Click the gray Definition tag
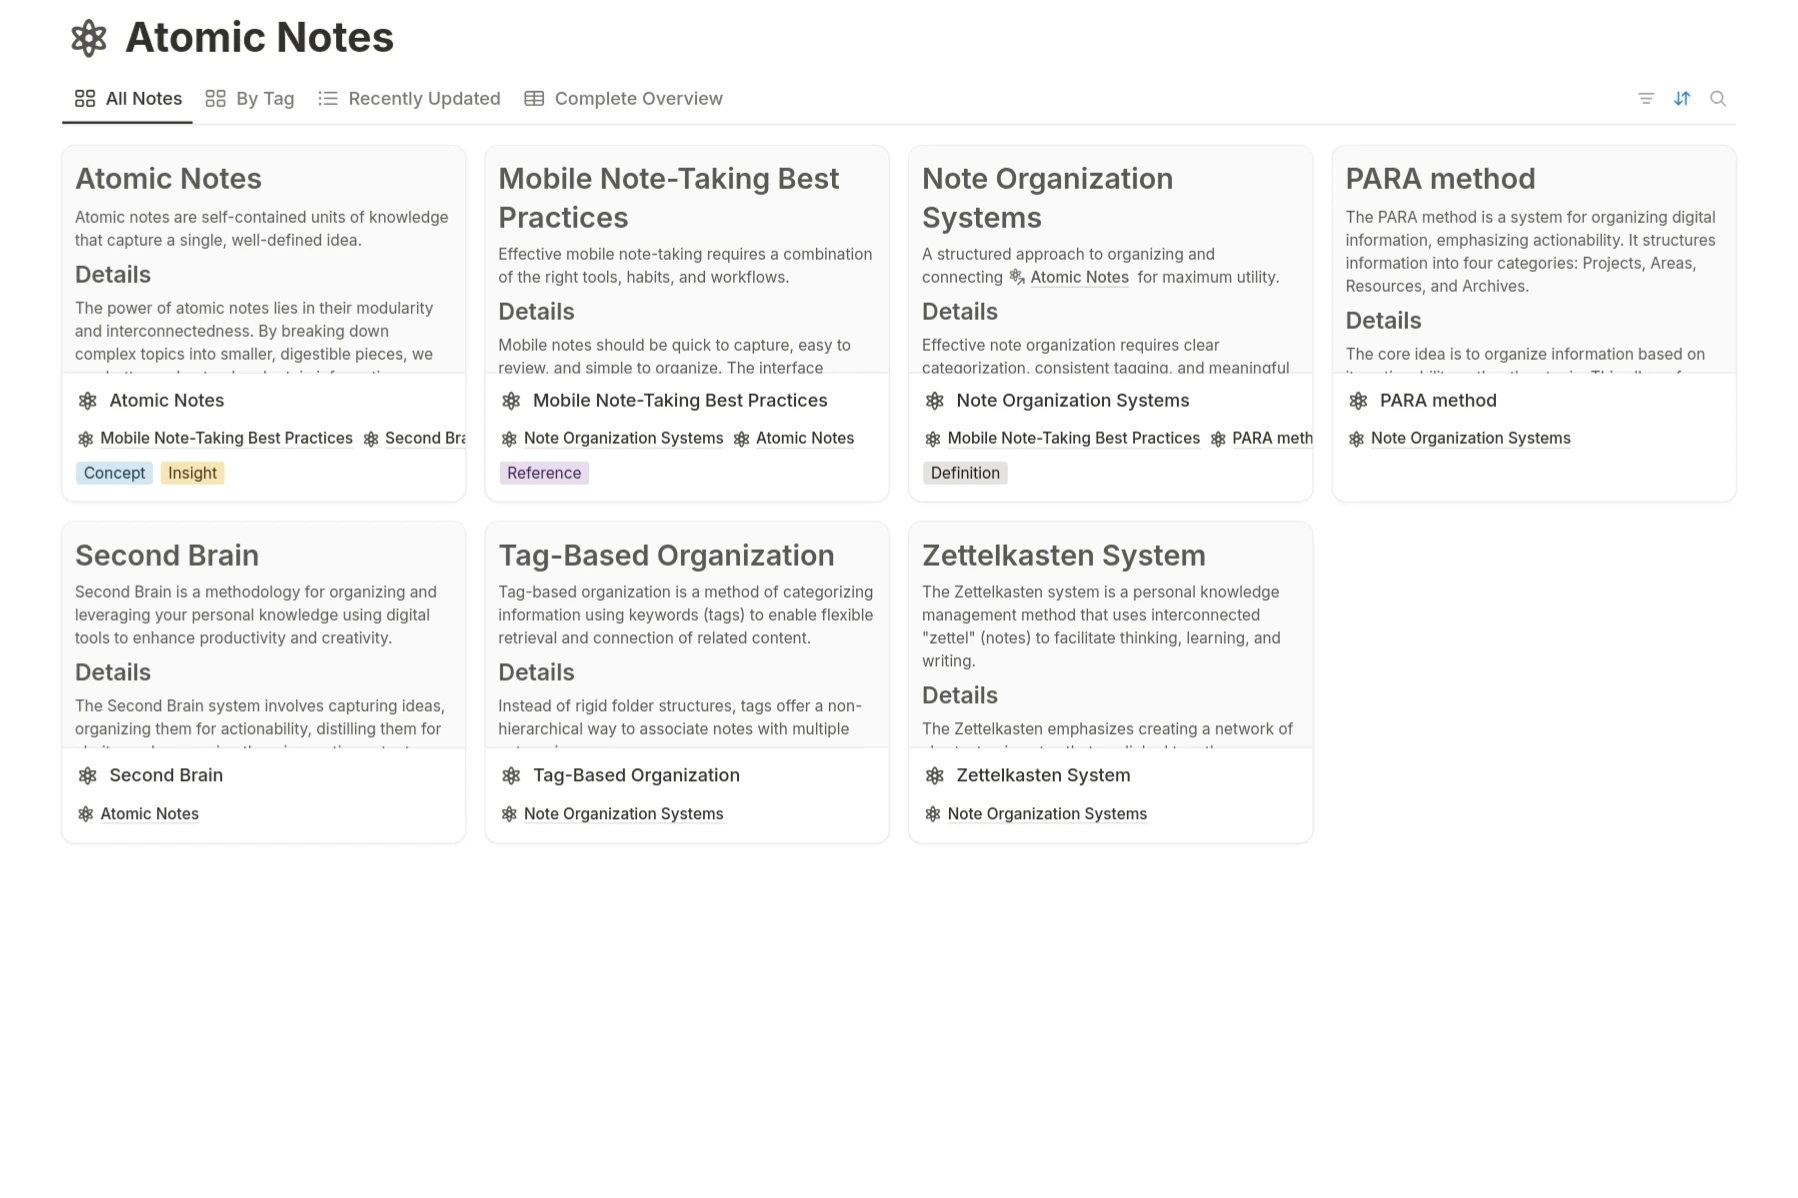This screenshot has width=1798, height=1198. point(965,473)
